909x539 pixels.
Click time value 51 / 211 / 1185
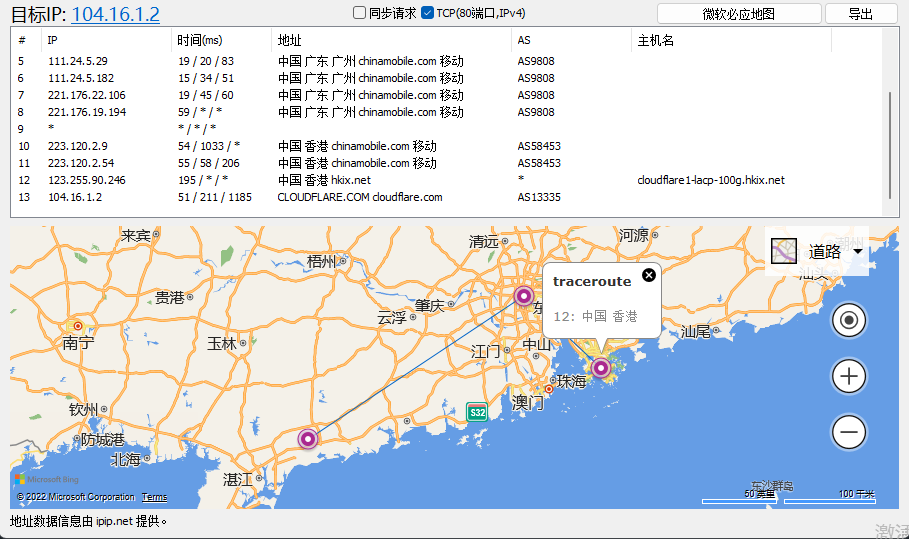[x=214, y=197]
